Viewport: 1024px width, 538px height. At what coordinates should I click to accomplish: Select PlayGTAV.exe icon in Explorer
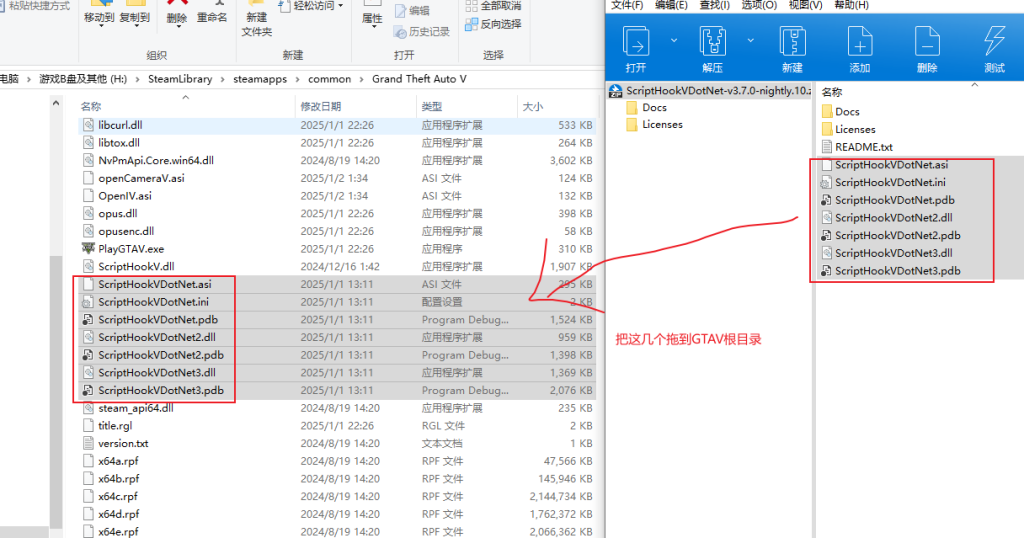[x=88, y=249]
